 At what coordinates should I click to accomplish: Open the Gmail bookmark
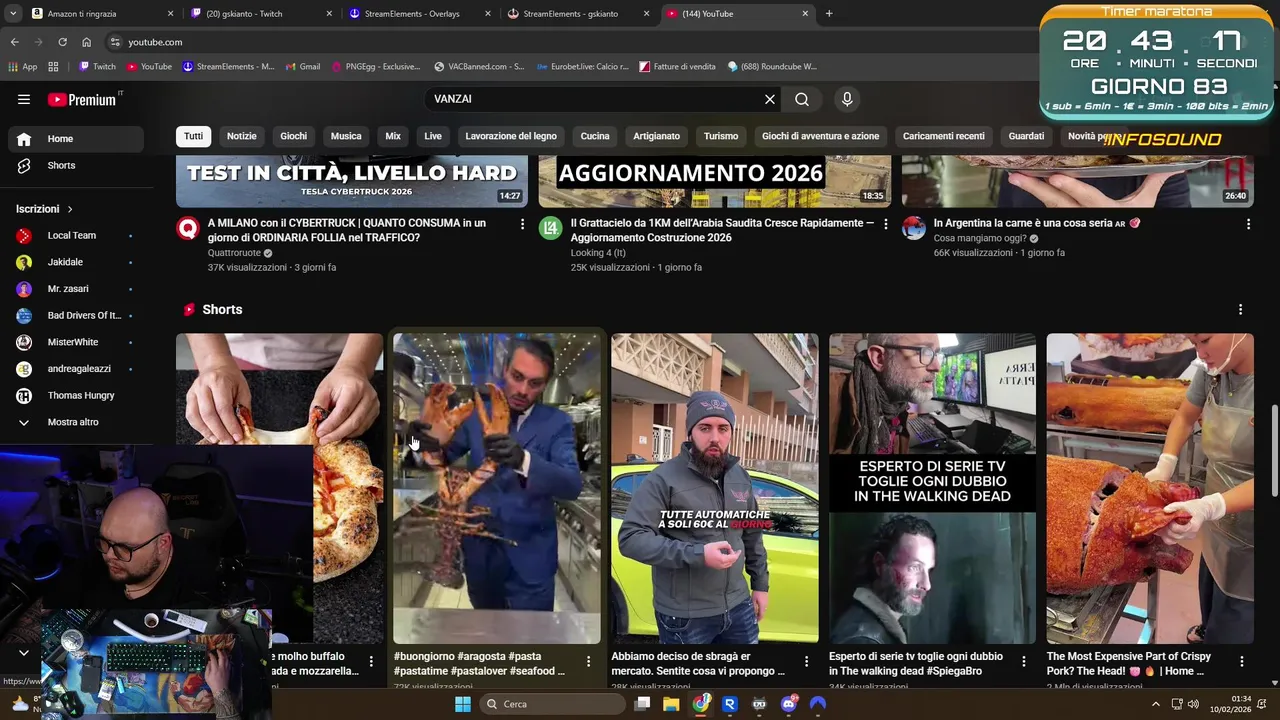(x=302, y=67)
